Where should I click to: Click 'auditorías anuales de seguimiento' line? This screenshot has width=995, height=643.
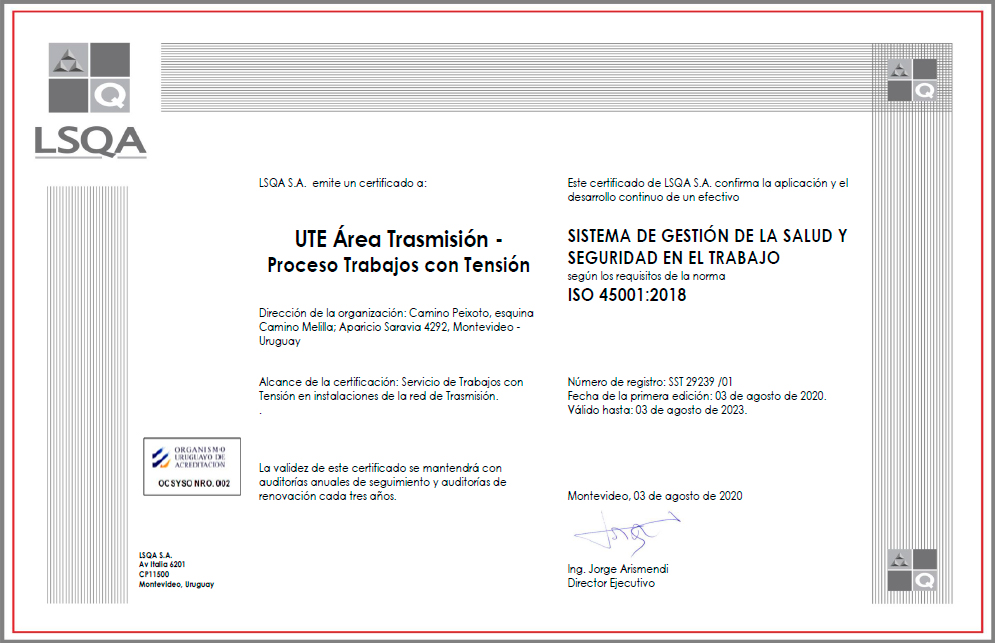click(382, 482)
